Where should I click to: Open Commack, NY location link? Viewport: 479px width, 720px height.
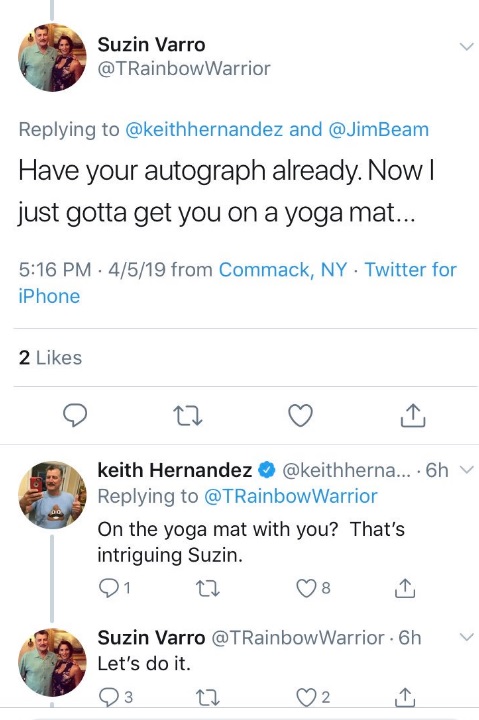282,270
